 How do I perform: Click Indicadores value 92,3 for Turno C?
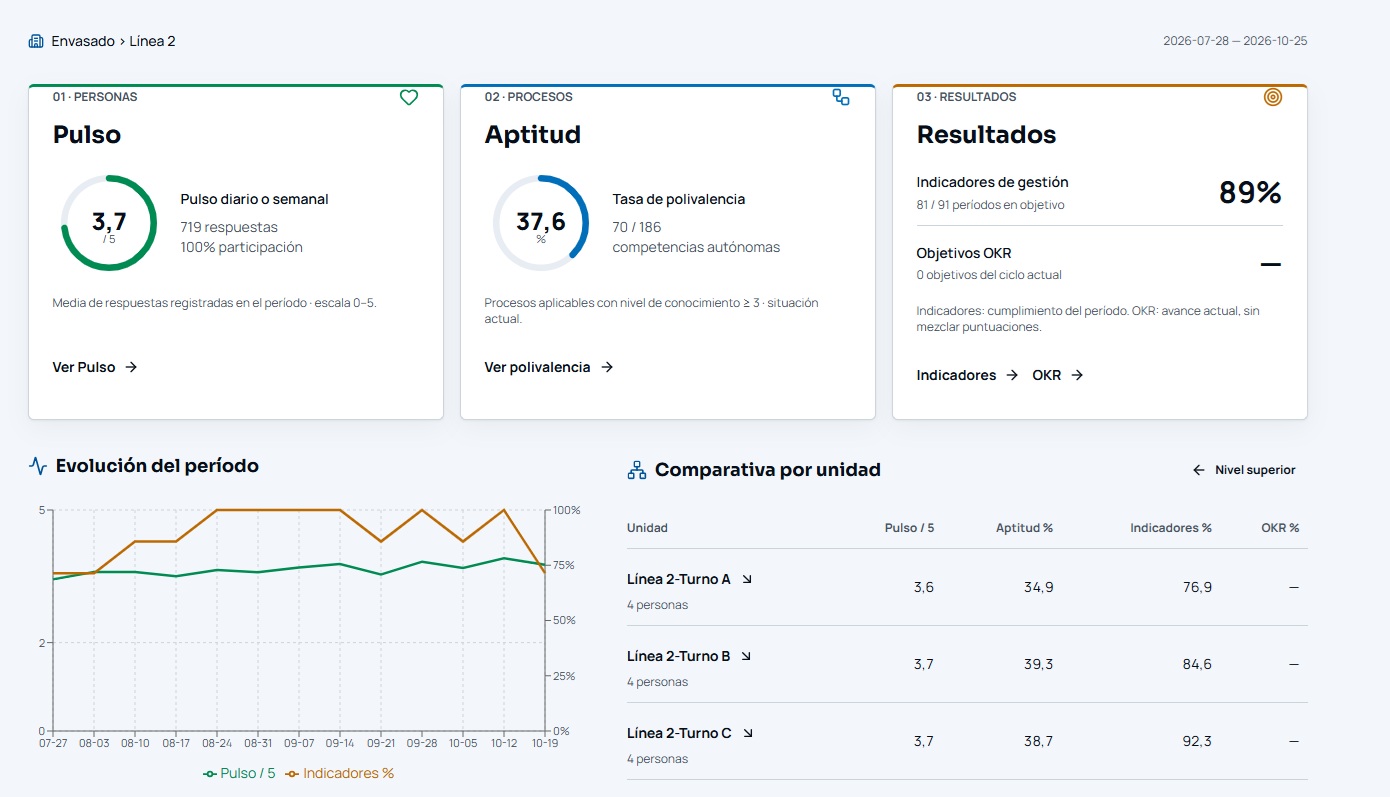point(1197,741)
